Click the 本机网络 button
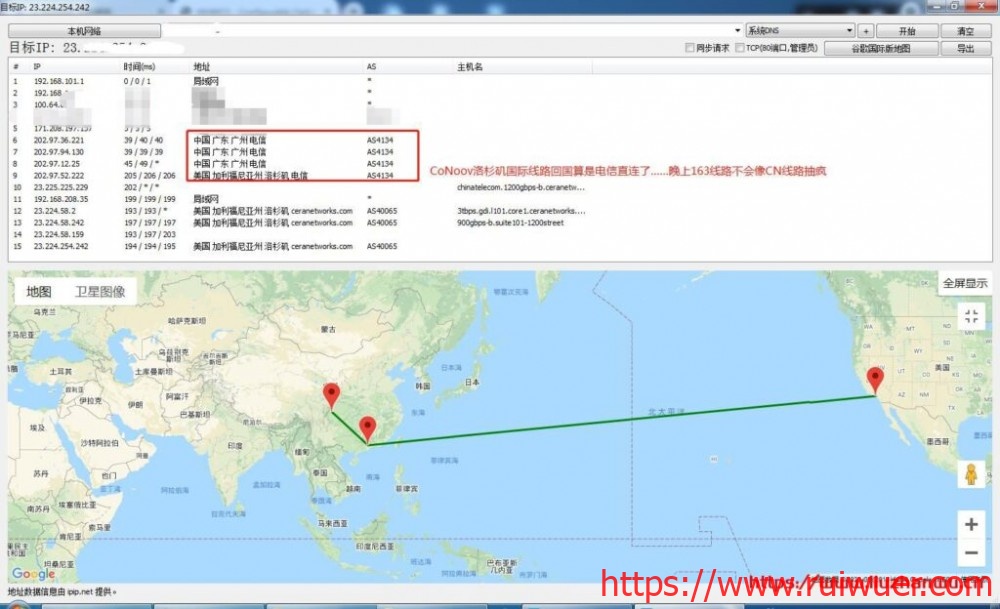The width and height of the screenshot is (1000, 609). 84,32
